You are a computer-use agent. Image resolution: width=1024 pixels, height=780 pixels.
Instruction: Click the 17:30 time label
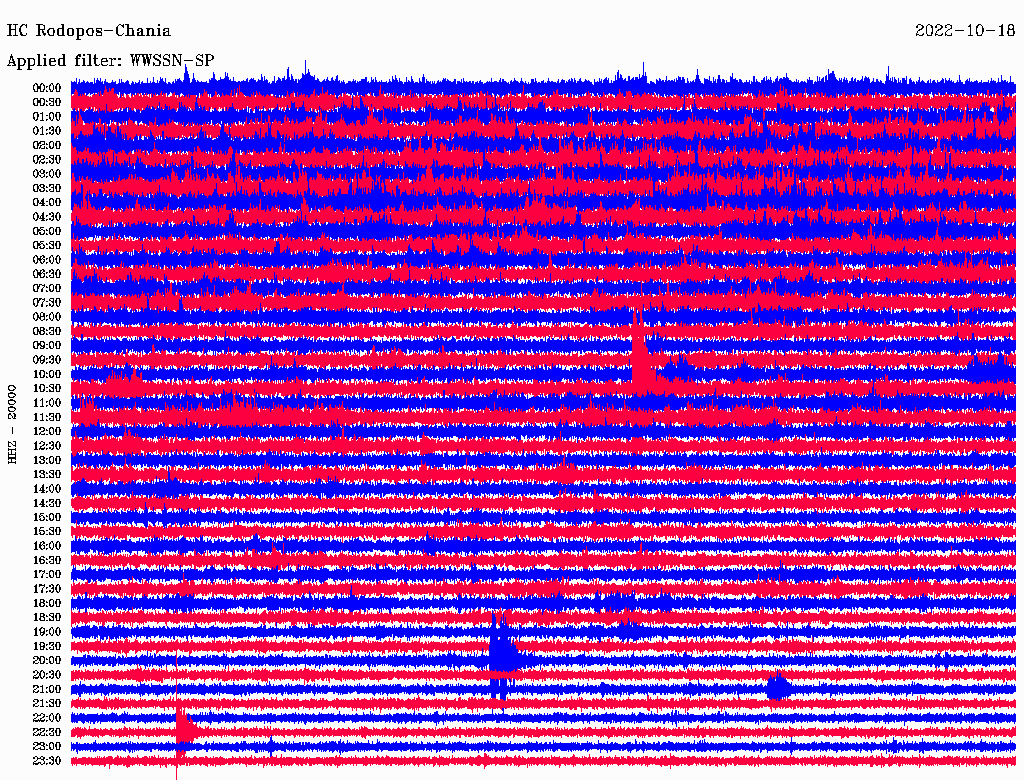(47, 589)
